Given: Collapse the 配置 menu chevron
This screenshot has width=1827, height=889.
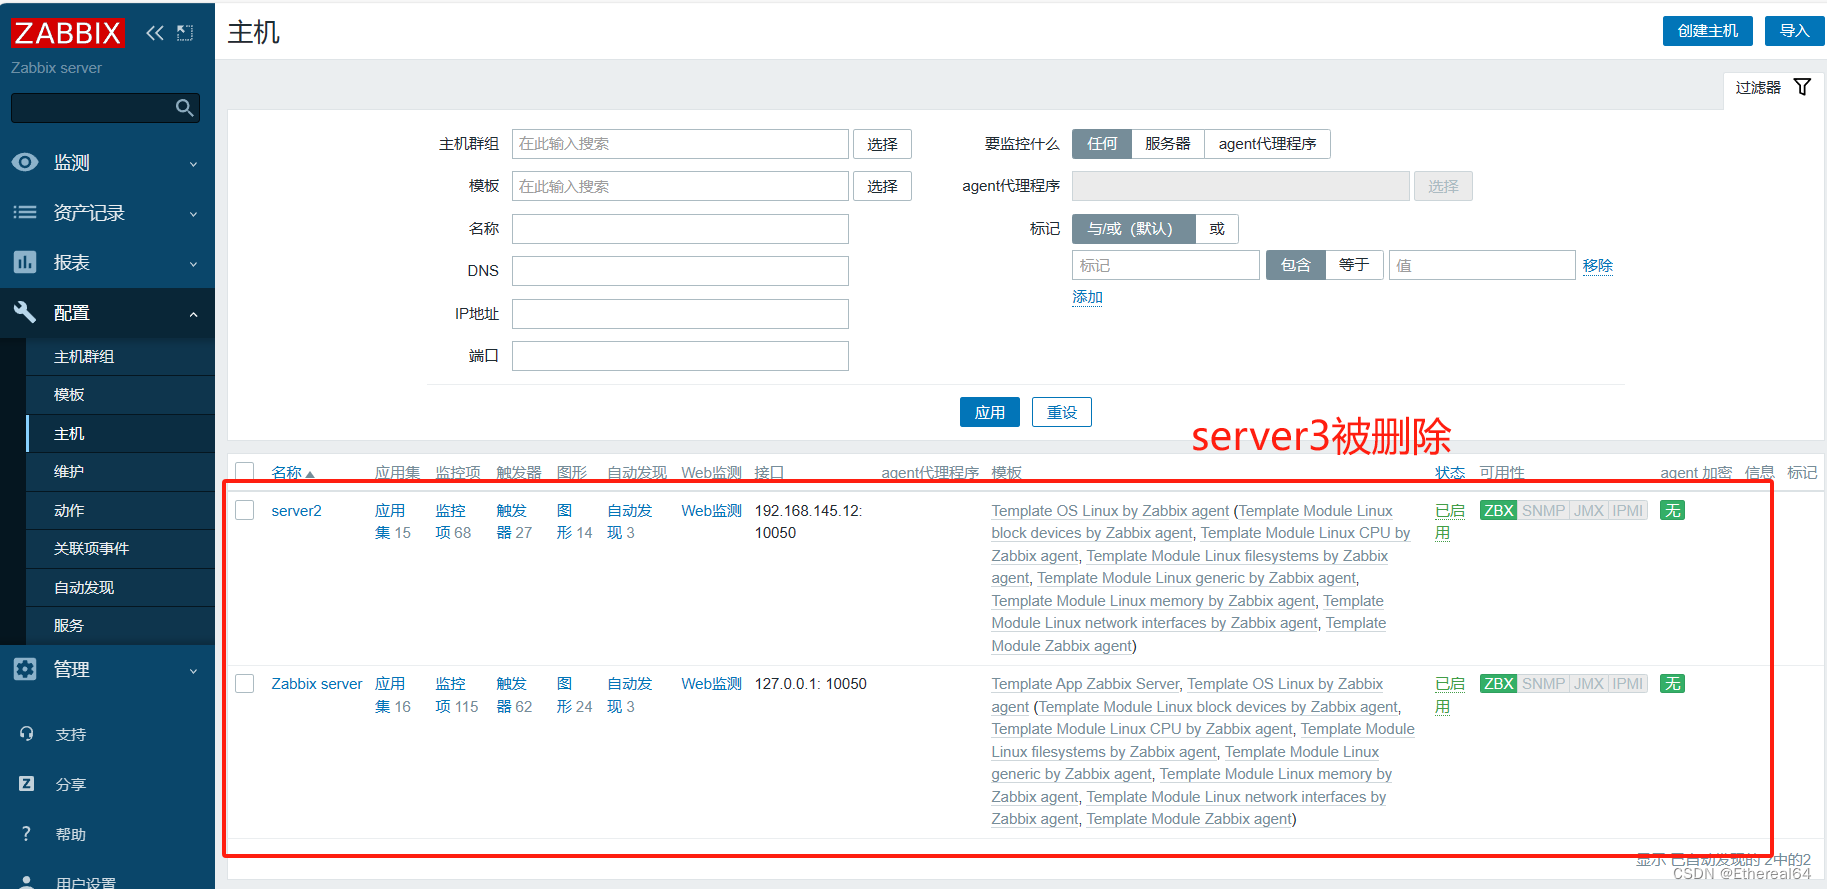Looking at the screenshot, I should [193, 314].
